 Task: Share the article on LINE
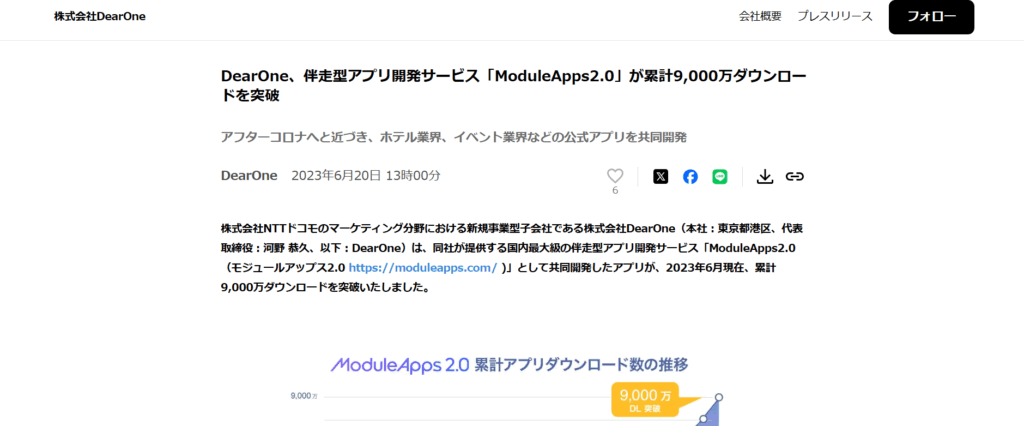pyautogui.click(x=720, y=176)
